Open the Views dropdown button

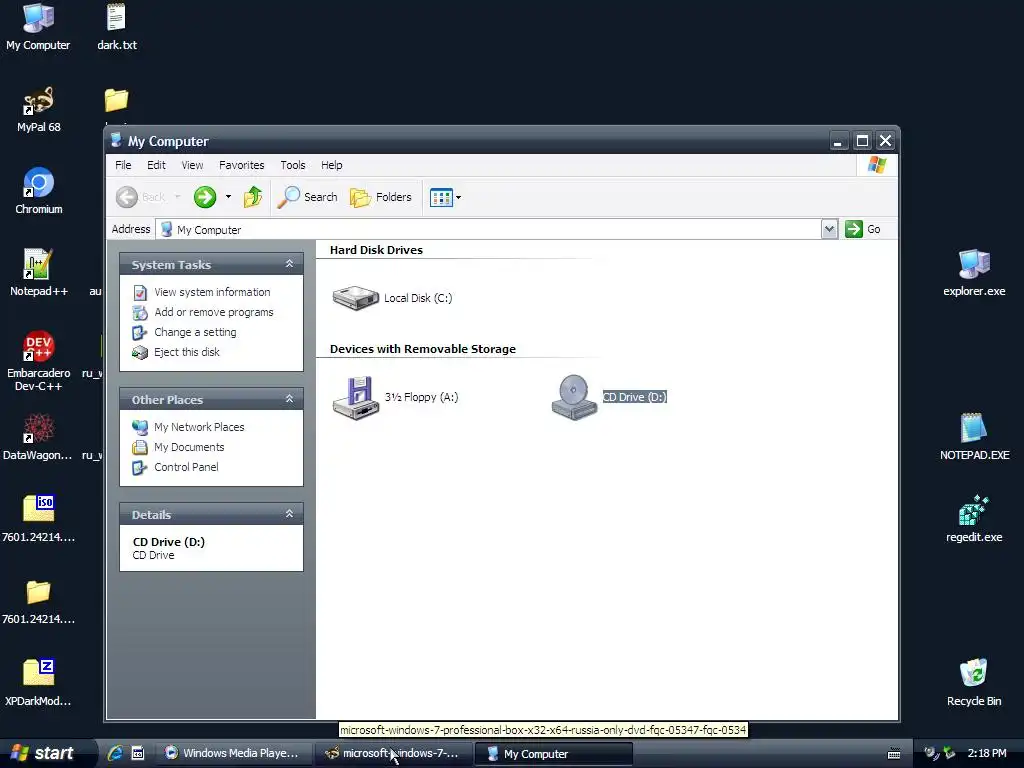(x=445, y=197)
